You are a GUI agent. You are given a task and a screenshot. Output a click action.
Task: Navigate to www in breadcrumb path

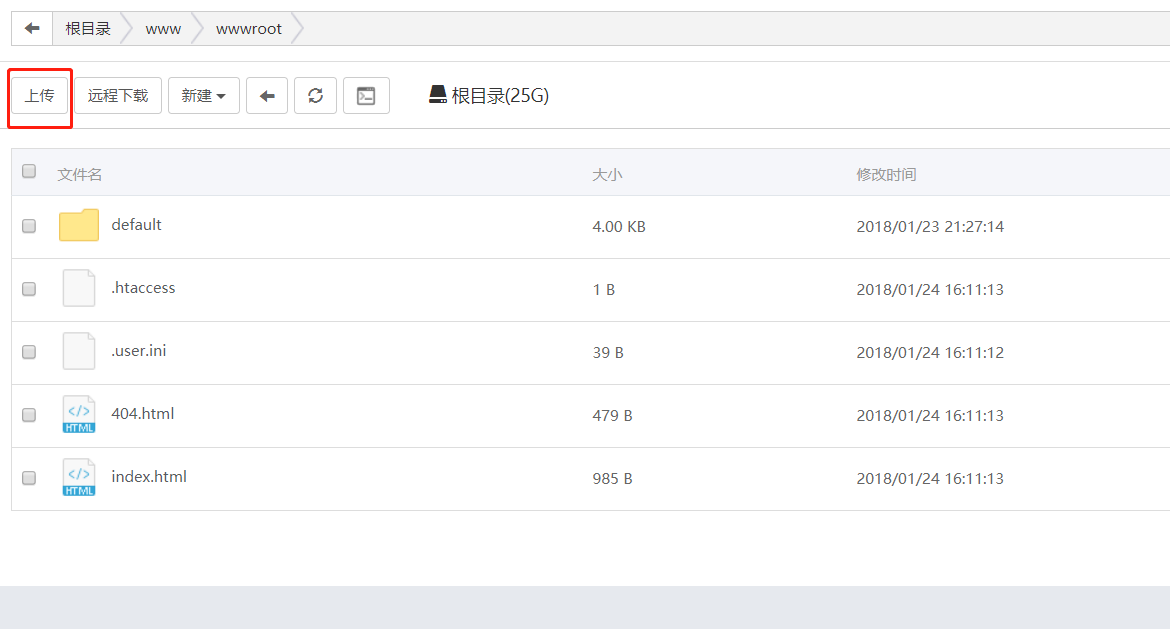[163, 29]
